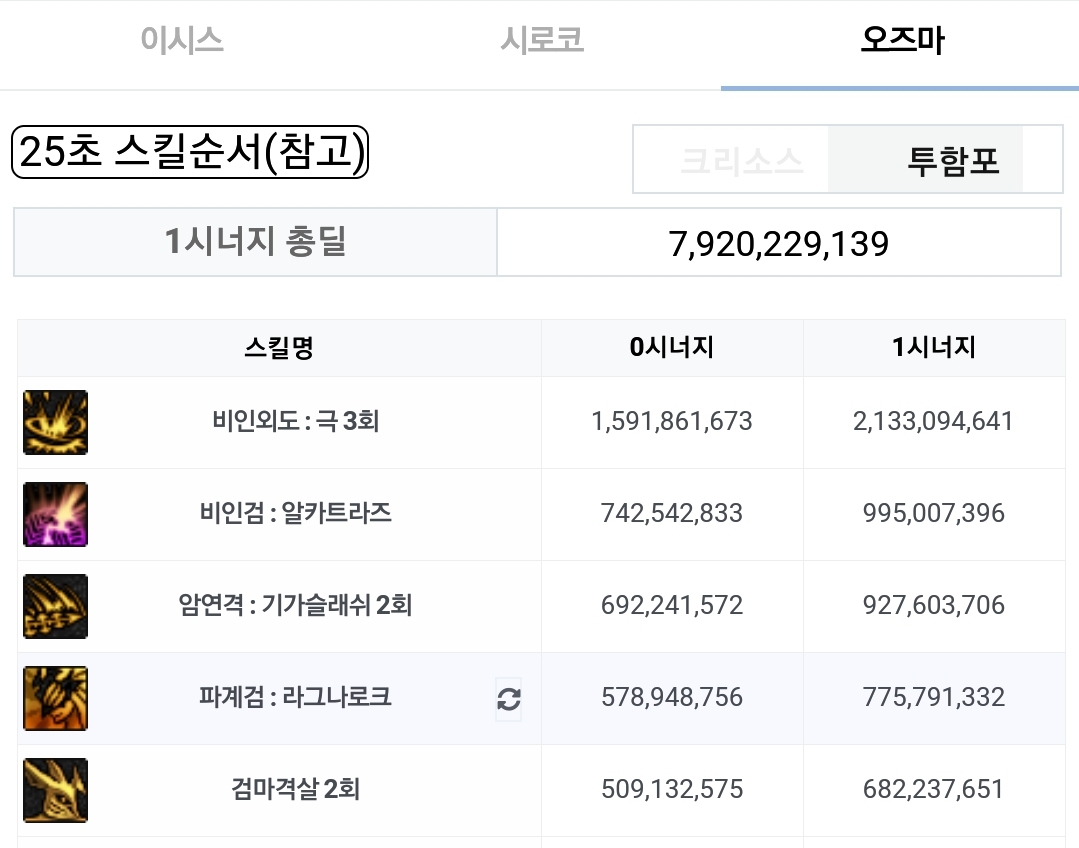Switch to the 이시스 tab
This screenshot has height=848, width=1079.
[x=182, y=40]
